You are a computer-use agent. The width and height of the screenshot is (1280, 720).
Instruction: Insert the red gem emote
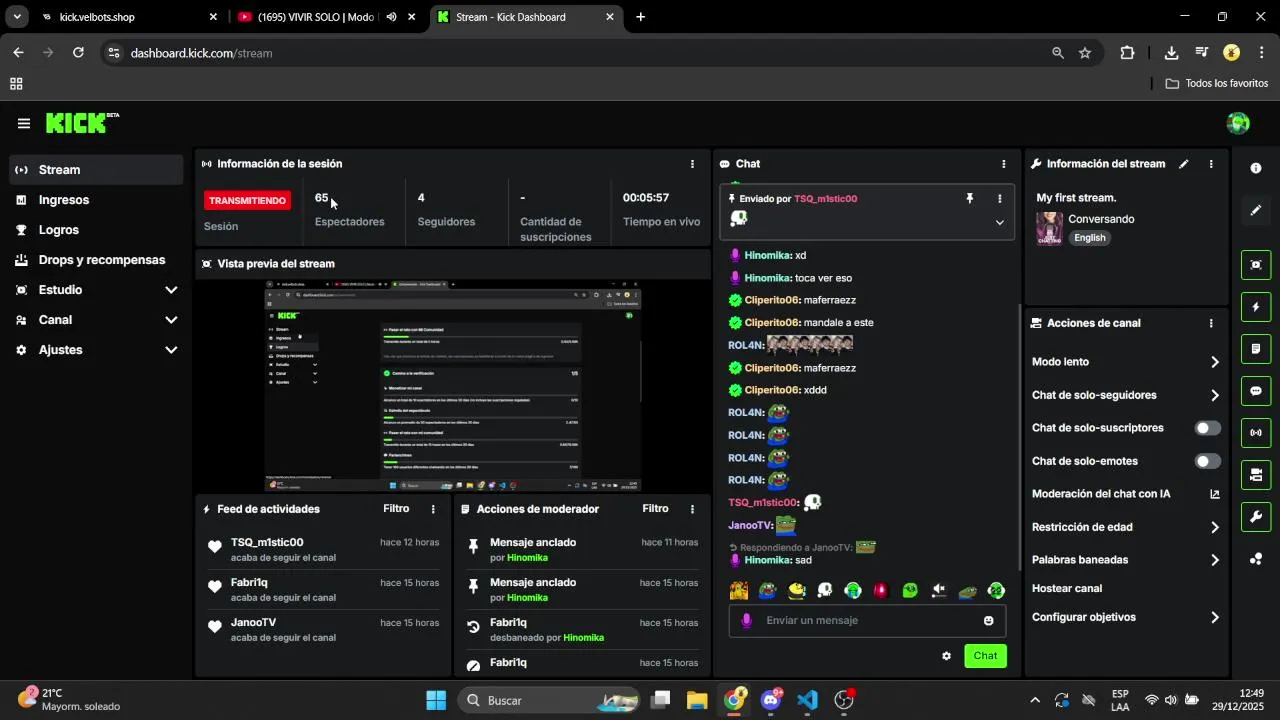(x=881, y=591)
